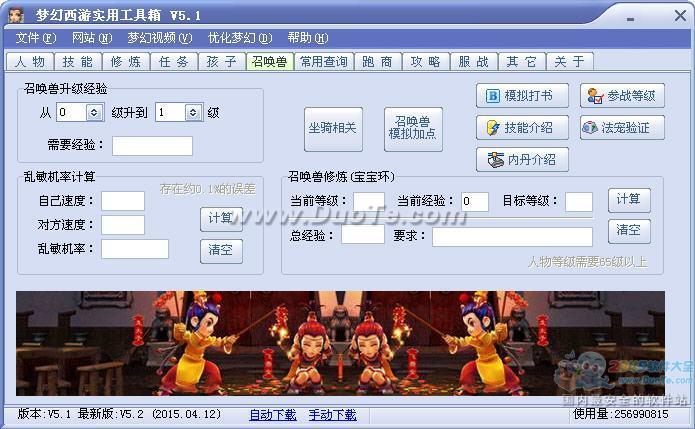Click the 手动下载 link

pos(332,415)
